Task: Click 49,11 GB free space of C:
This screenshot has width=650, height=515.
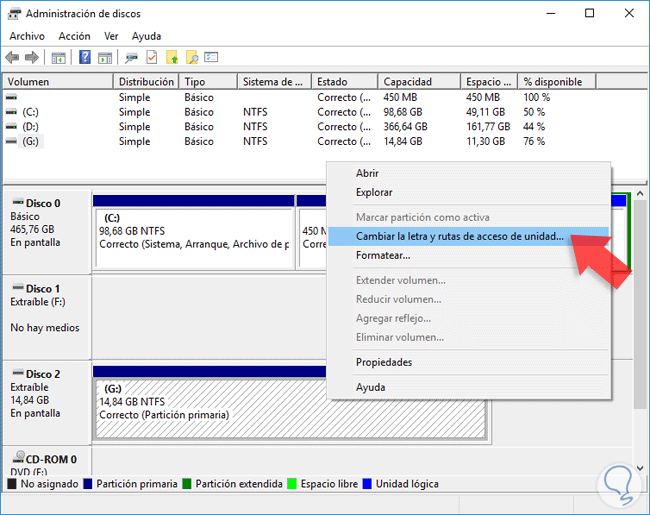Action: tap(485, 112)
